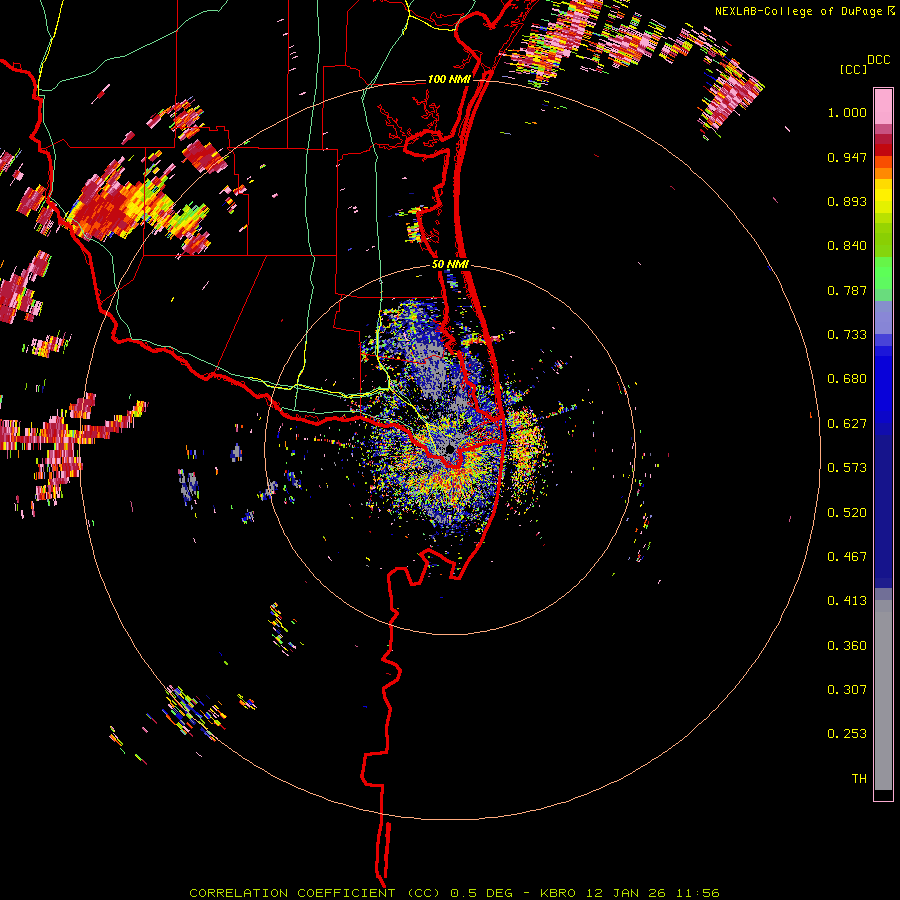
Task: Click the 0.787 color scale value
Action: pos(847,290)
